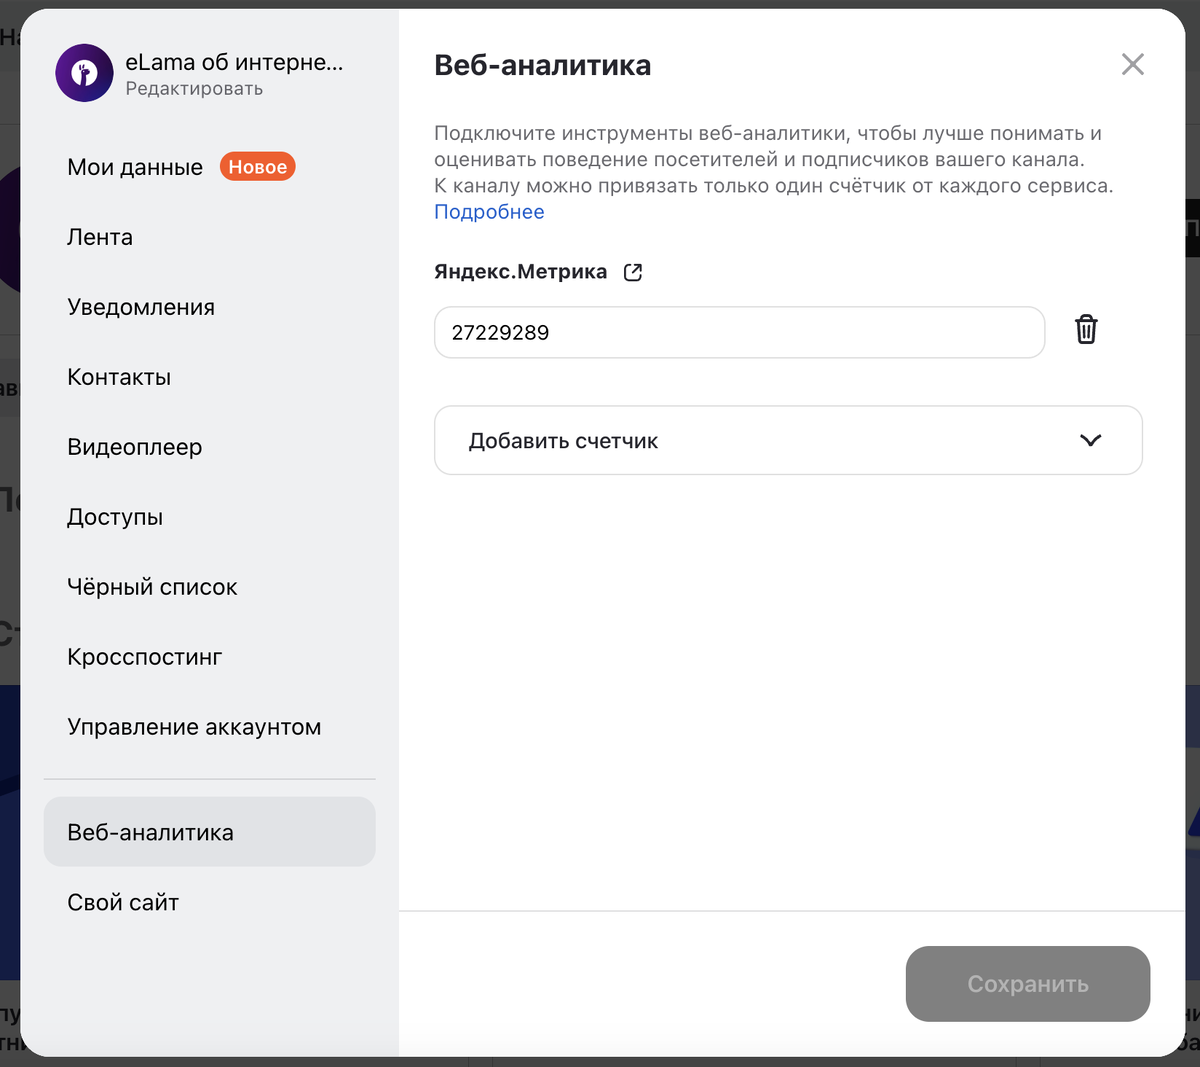The width and height of the screenshot is (1200, 1067).
Task: Open 'Кросспостинг' settings
Action: [145, 657]
